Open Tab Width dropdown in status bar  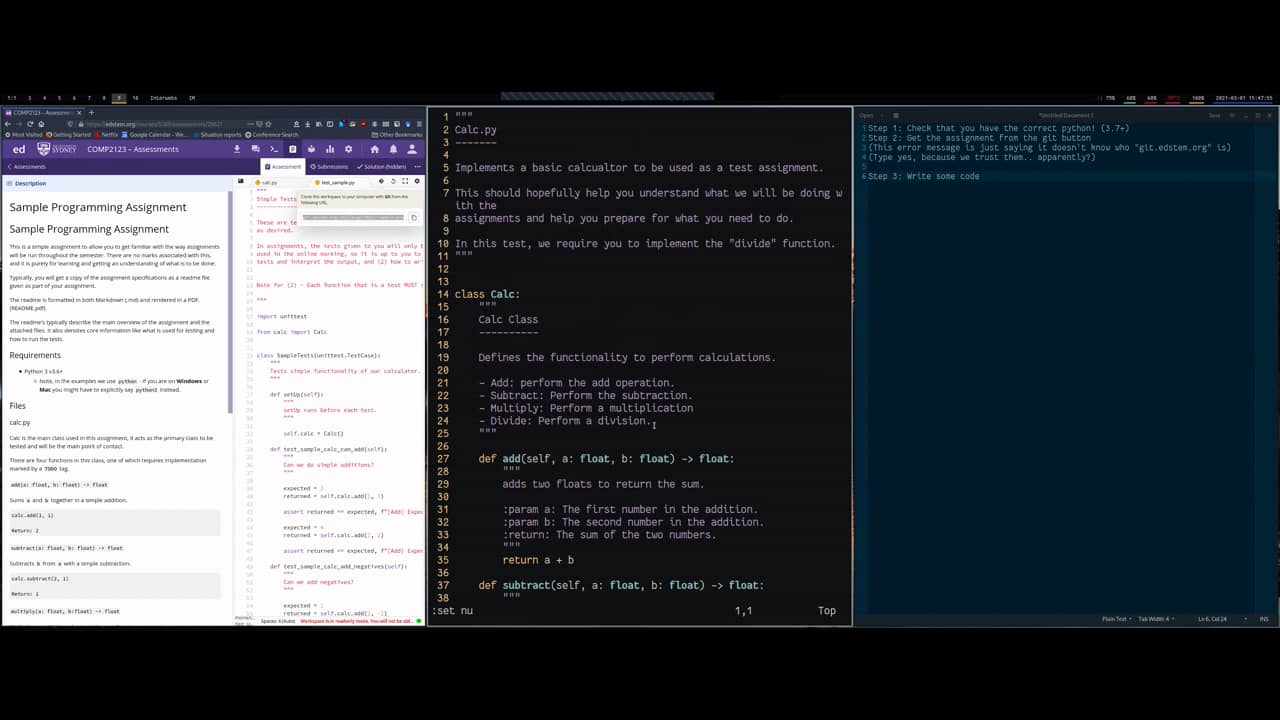click(x=1155, y=619)
